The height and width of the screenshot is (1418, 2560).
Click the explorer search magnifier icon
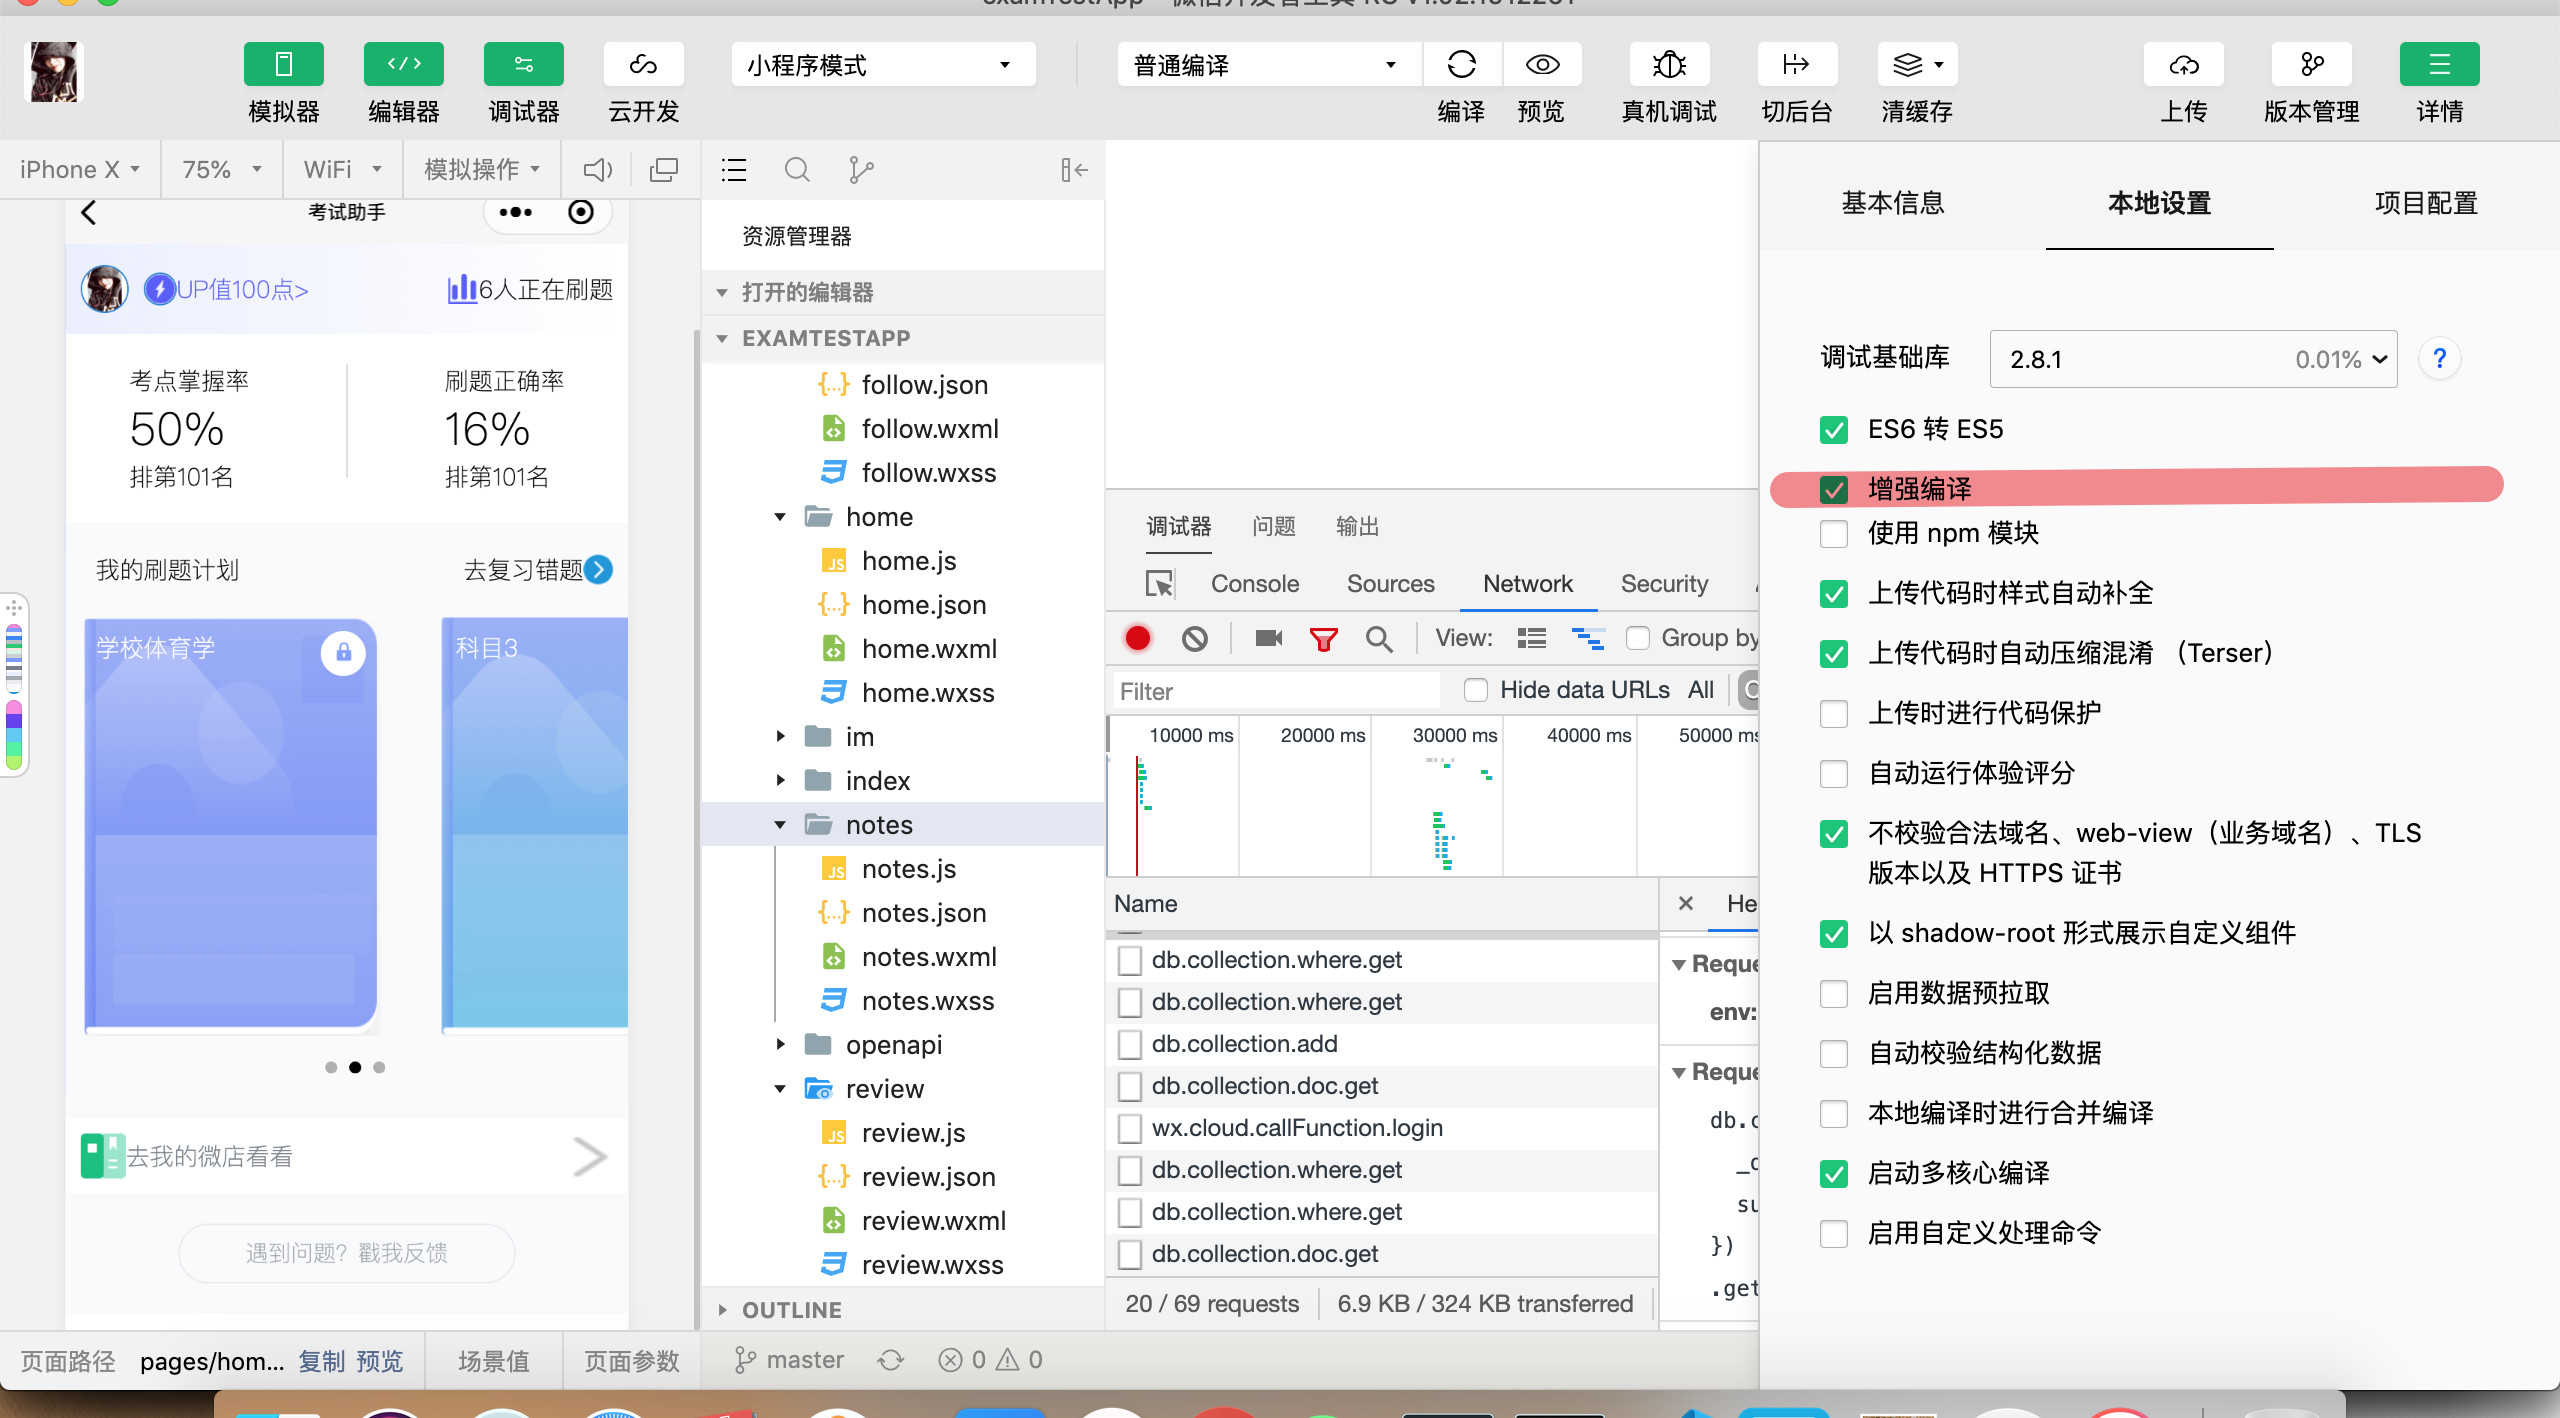(x=796, y=170)
